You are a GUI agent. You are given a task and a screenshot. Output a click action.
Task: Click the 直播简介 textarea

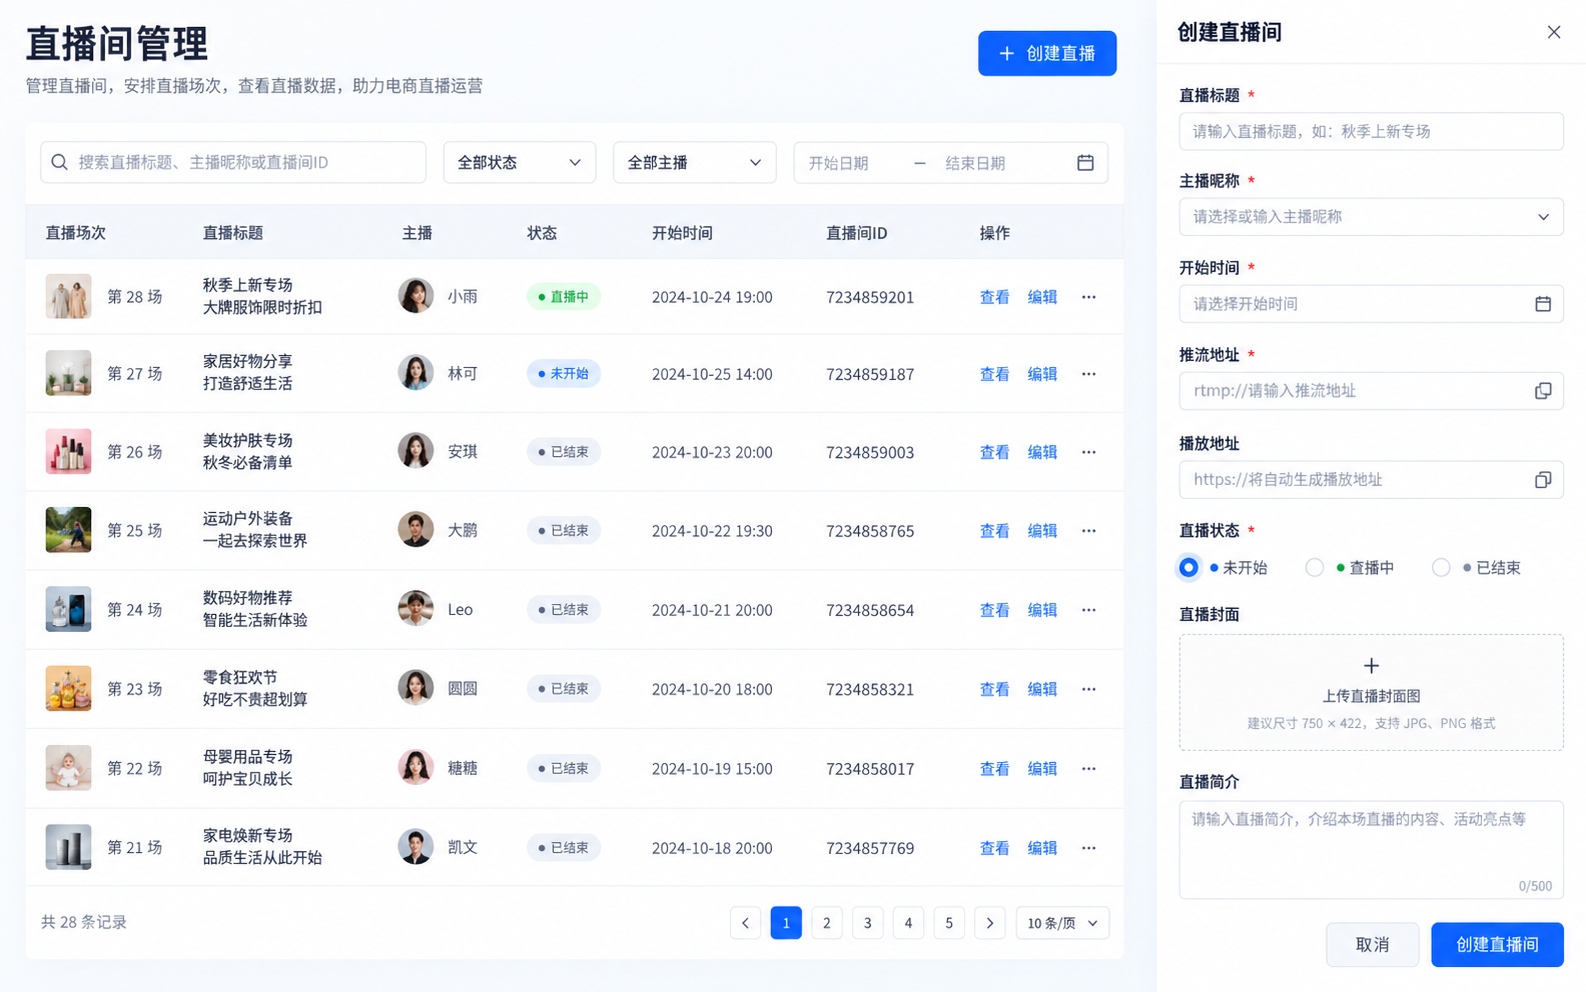(x=1371, y=850)
